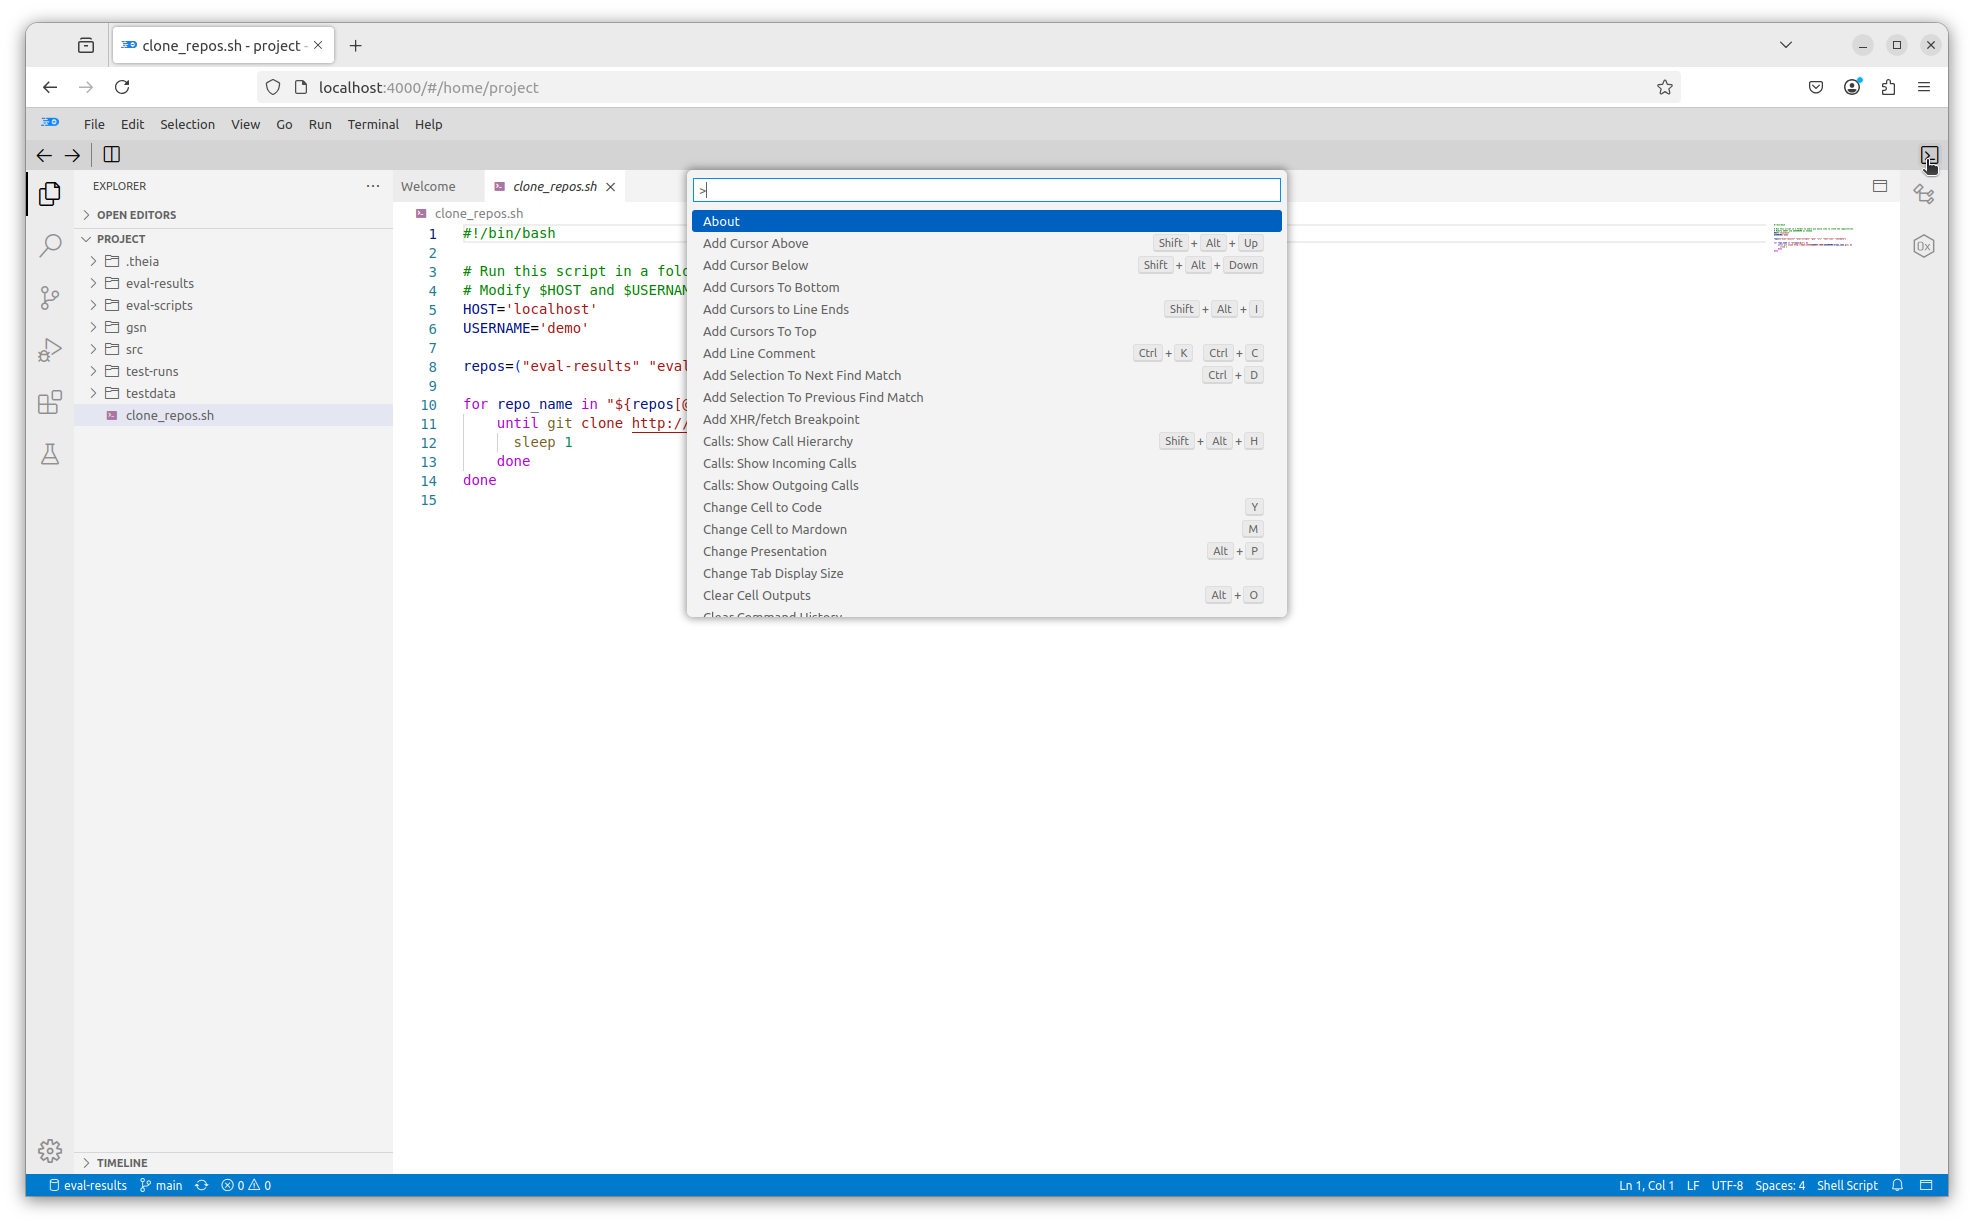This screenshot has height=1225, width=1974.
Task: Click the notifications bell in status bar
Action: 1897,1185
